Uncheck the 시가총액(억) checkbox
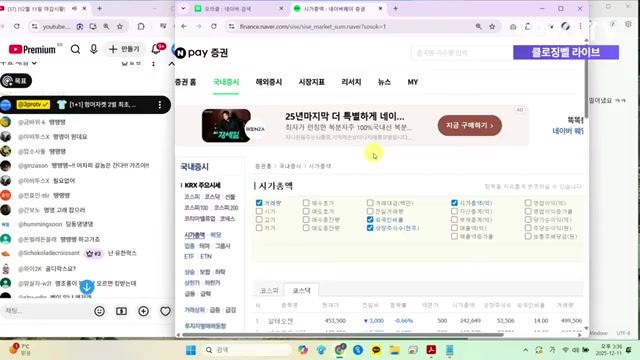 point(454,203)
